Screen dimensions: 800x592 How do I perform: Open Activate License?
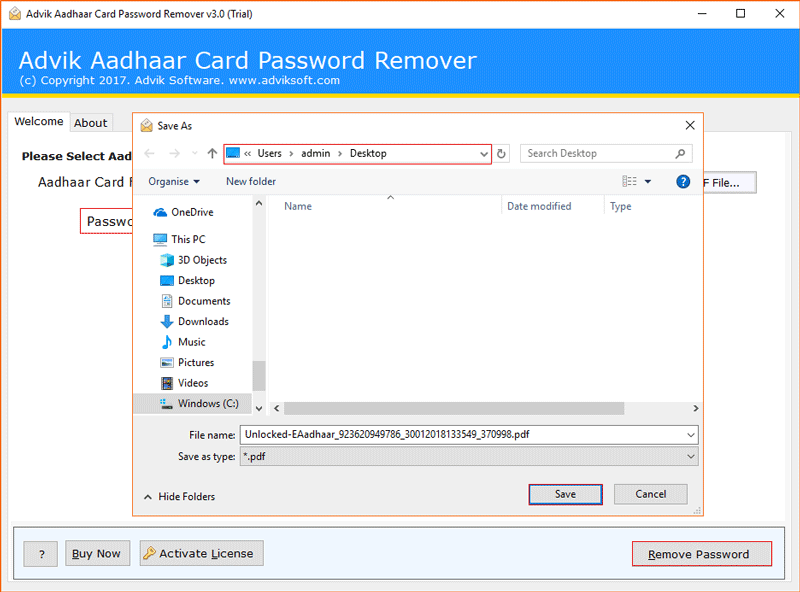[x=202, y=553]
